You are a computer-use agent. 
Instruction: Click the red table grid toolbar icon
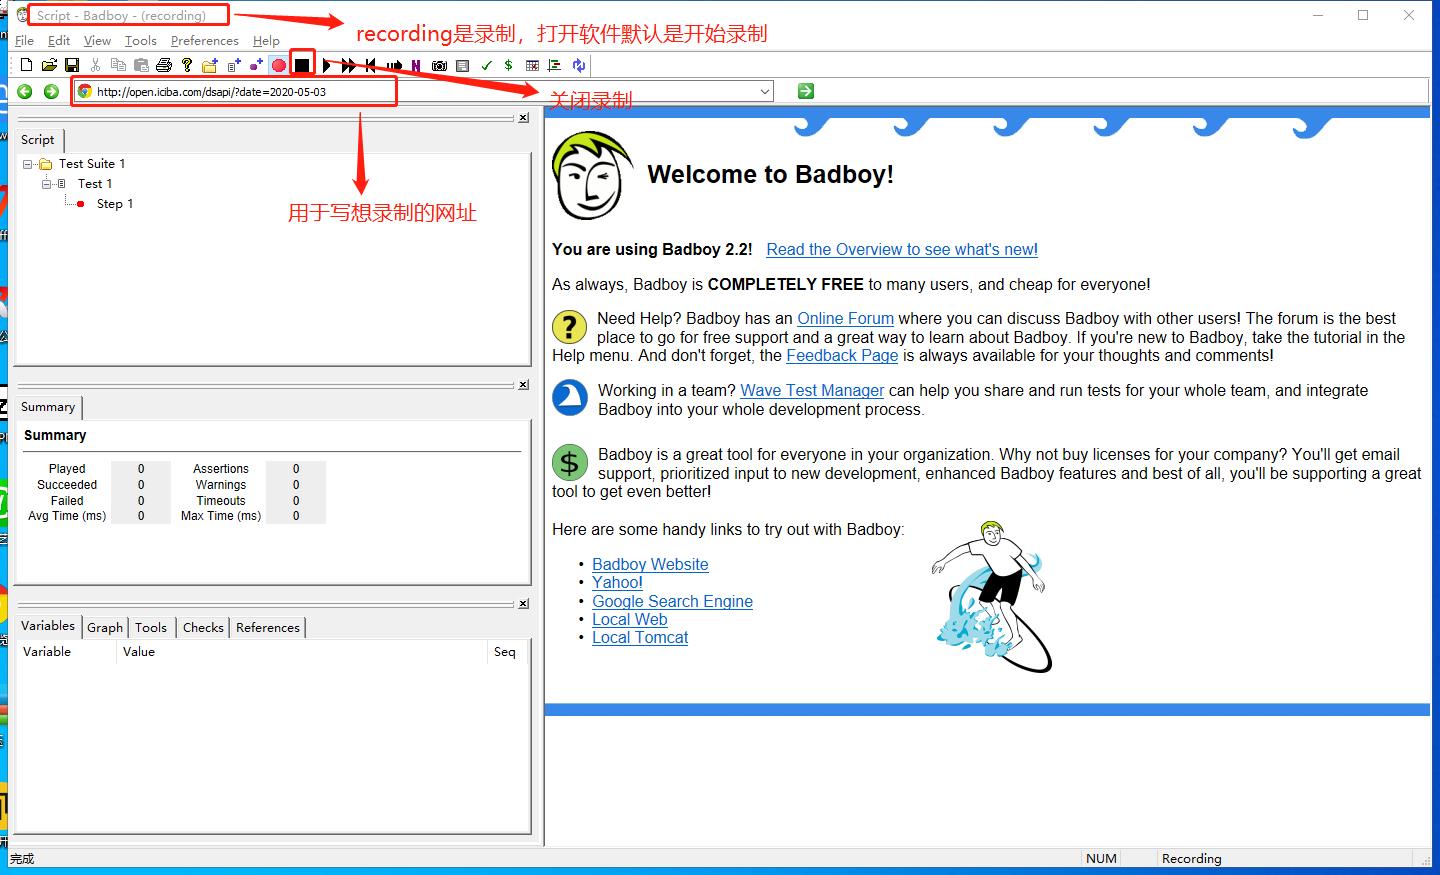pyautogui.click(x=532, y=65)
